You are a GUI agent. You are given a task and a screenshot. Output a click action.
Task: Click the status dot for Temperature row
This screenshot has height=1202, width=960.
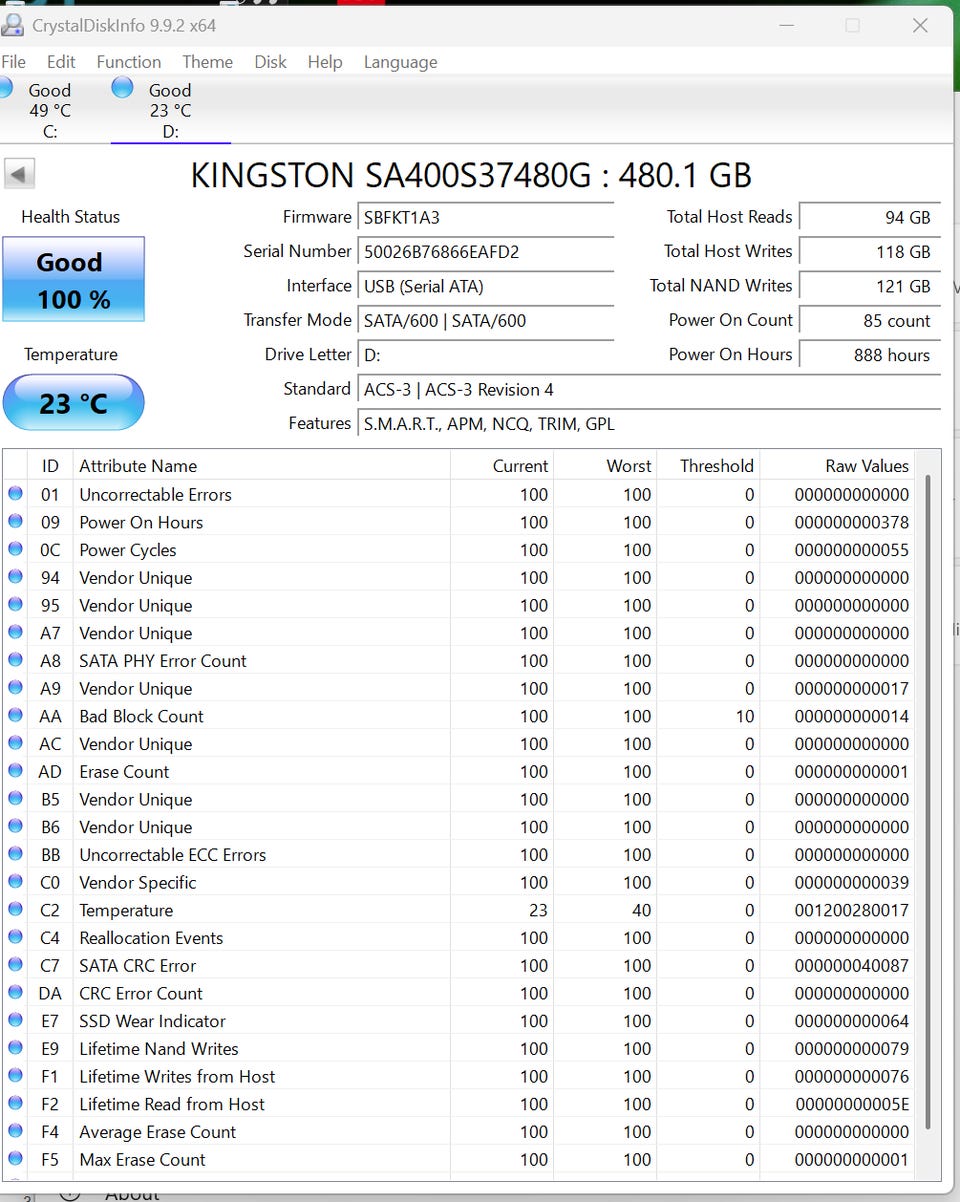point(15,910)
